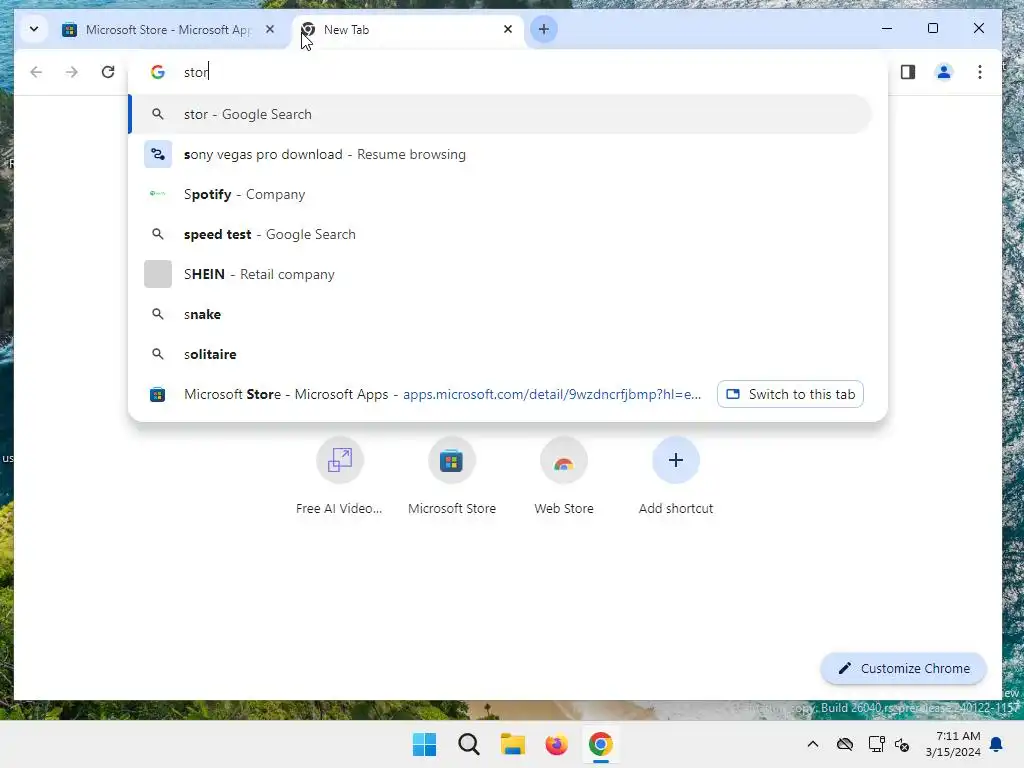Pick the 'speed test' search suggestion

tap(500, 234)
